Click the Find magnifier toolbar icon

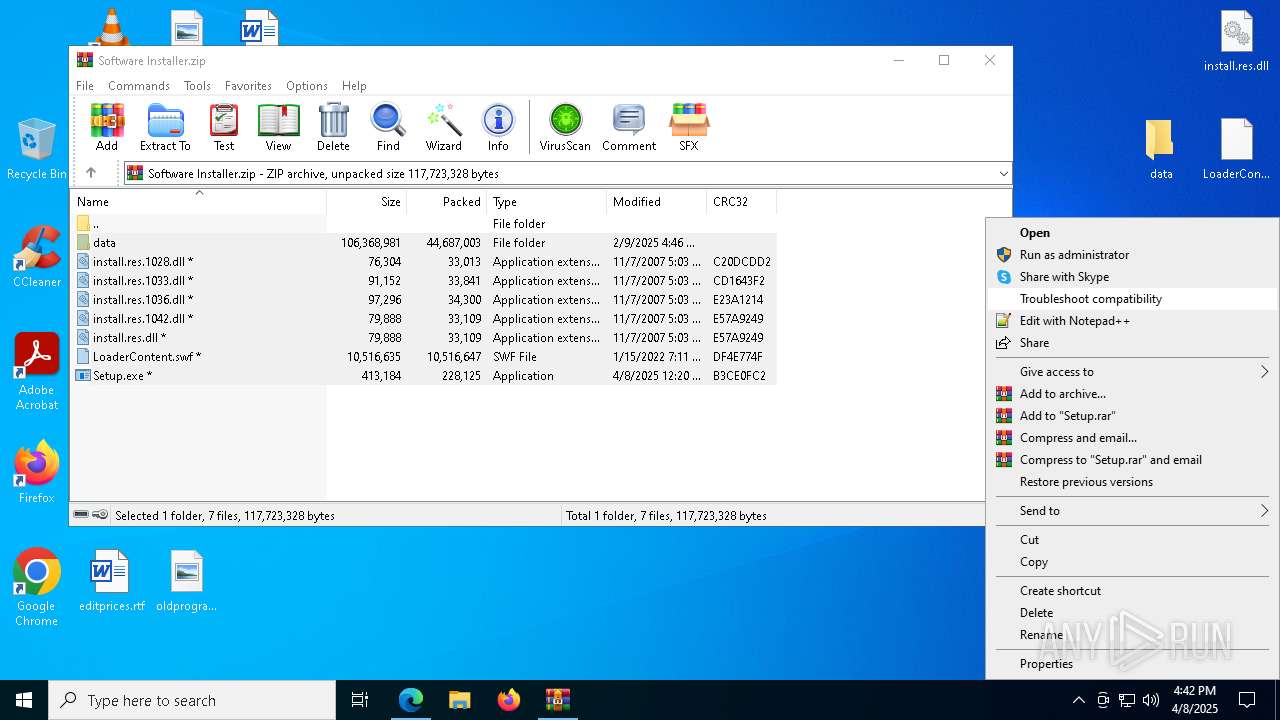(x=388, y=127)
